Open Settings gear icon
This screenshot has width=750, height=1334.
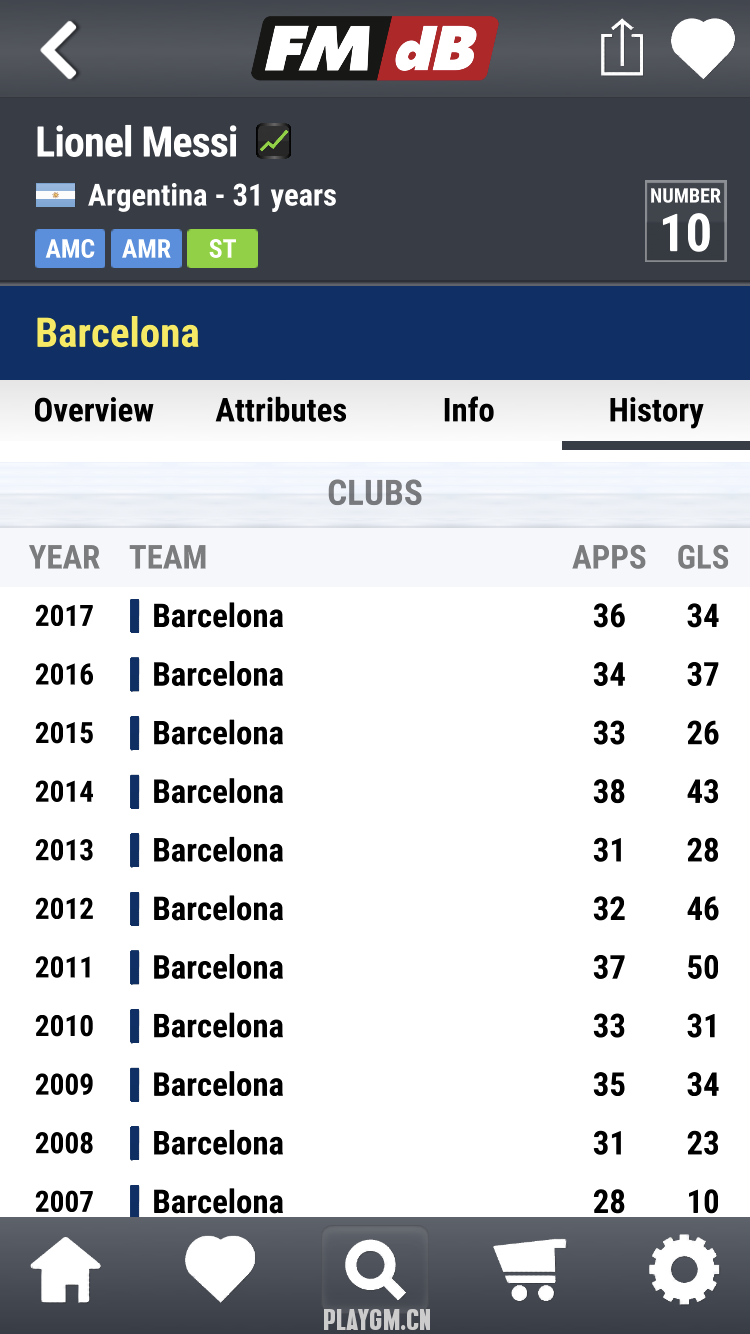tap(684, 1270)
